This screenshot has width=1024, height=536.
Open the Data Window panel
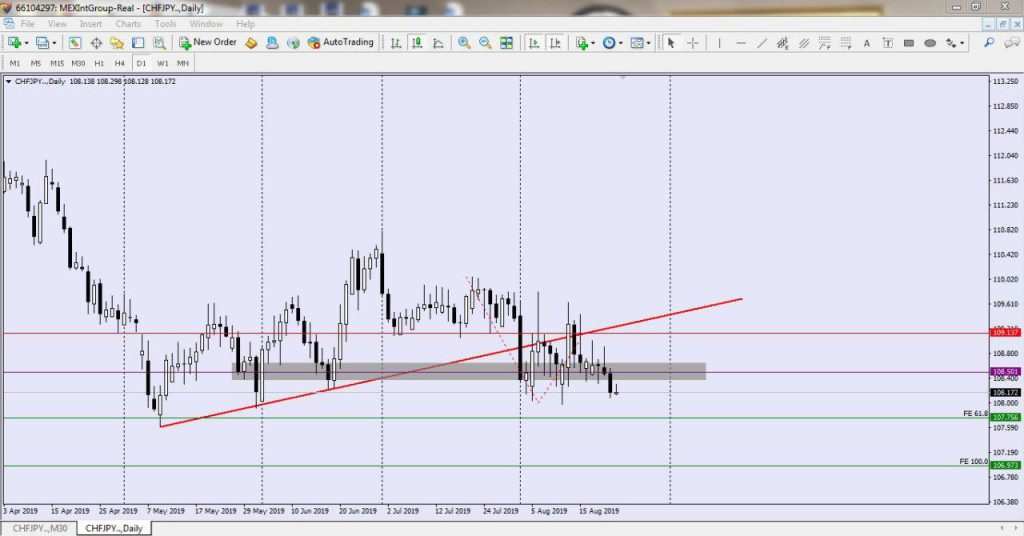(96, 43)
